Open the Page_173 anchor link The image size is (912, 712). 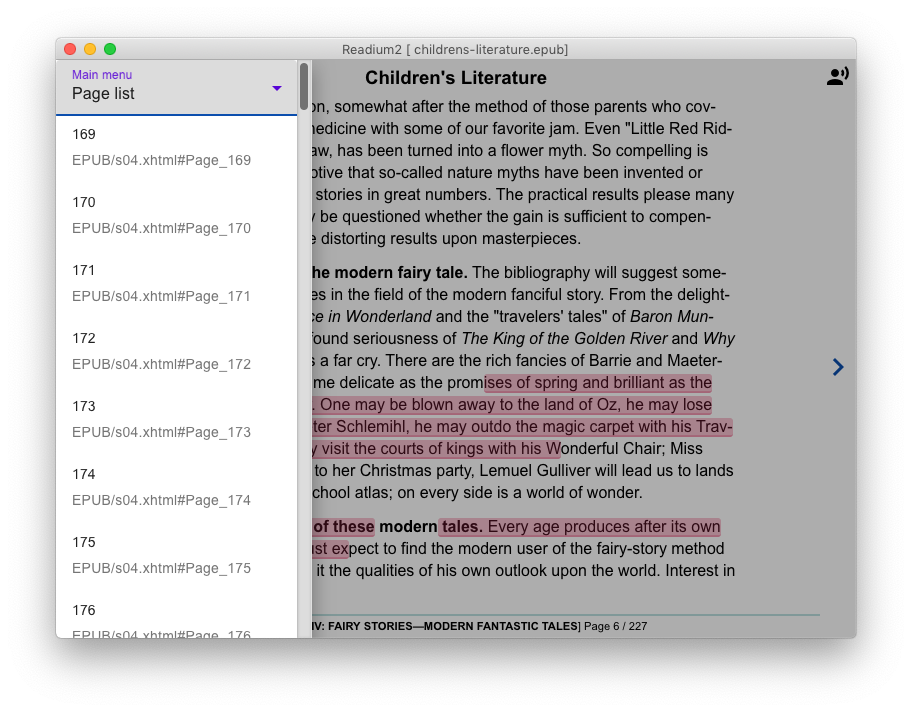tap(84, 406)
